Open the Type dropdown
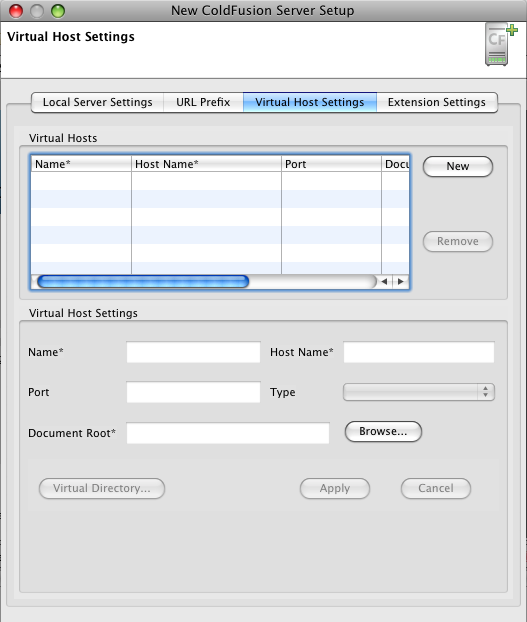Image resolution: width=527 pixels, height=622 pixels. [x=419, y=392]
